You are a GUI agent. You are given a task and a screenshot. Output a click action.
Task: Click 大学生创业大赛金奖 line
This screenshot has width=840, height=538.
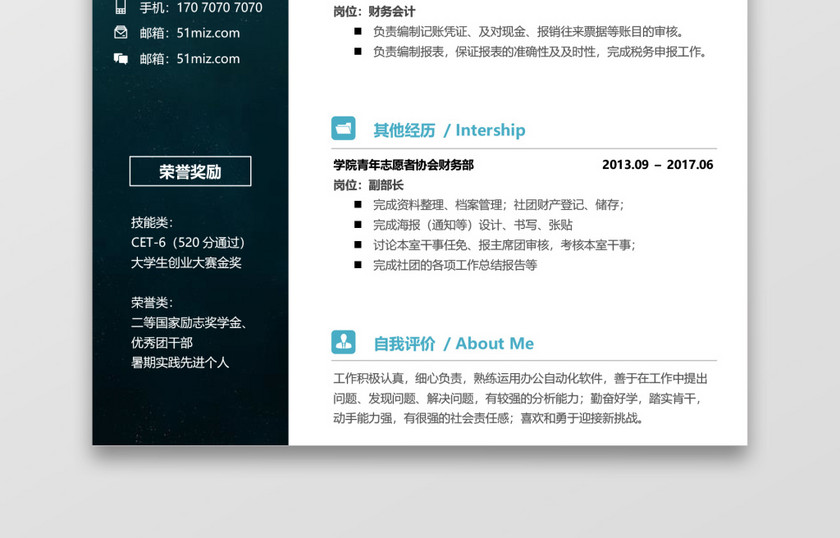[x=186, y=263]
